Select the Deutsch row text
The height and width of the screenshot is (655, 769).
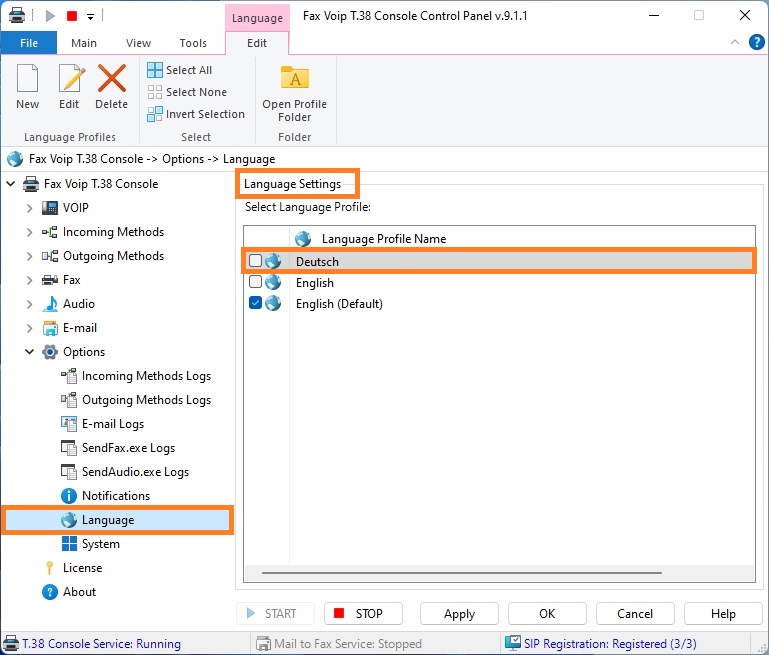point(317,262)
